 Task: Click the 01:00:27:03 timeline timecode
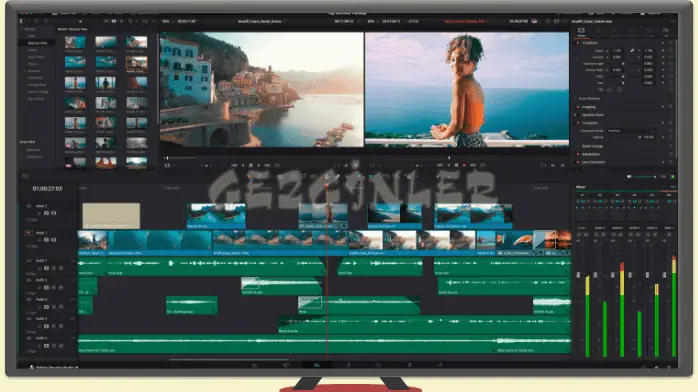pyautogui.click(x=47, y=189)
